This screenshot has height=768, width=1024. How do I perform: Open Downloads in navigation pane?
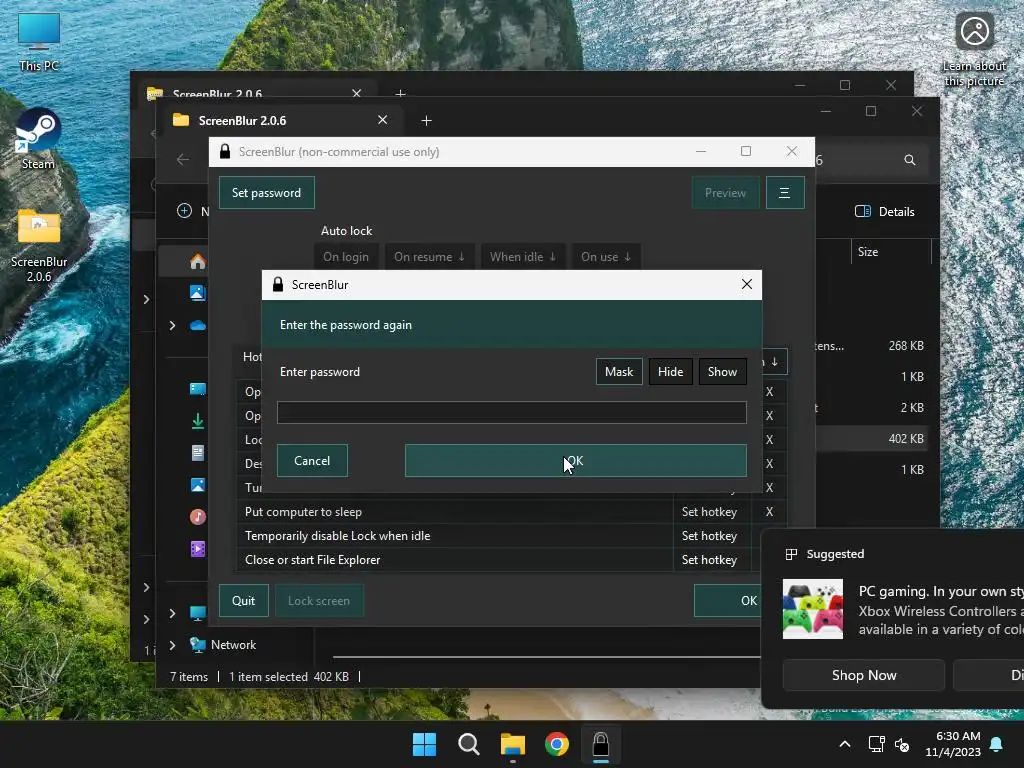point(197,422)
